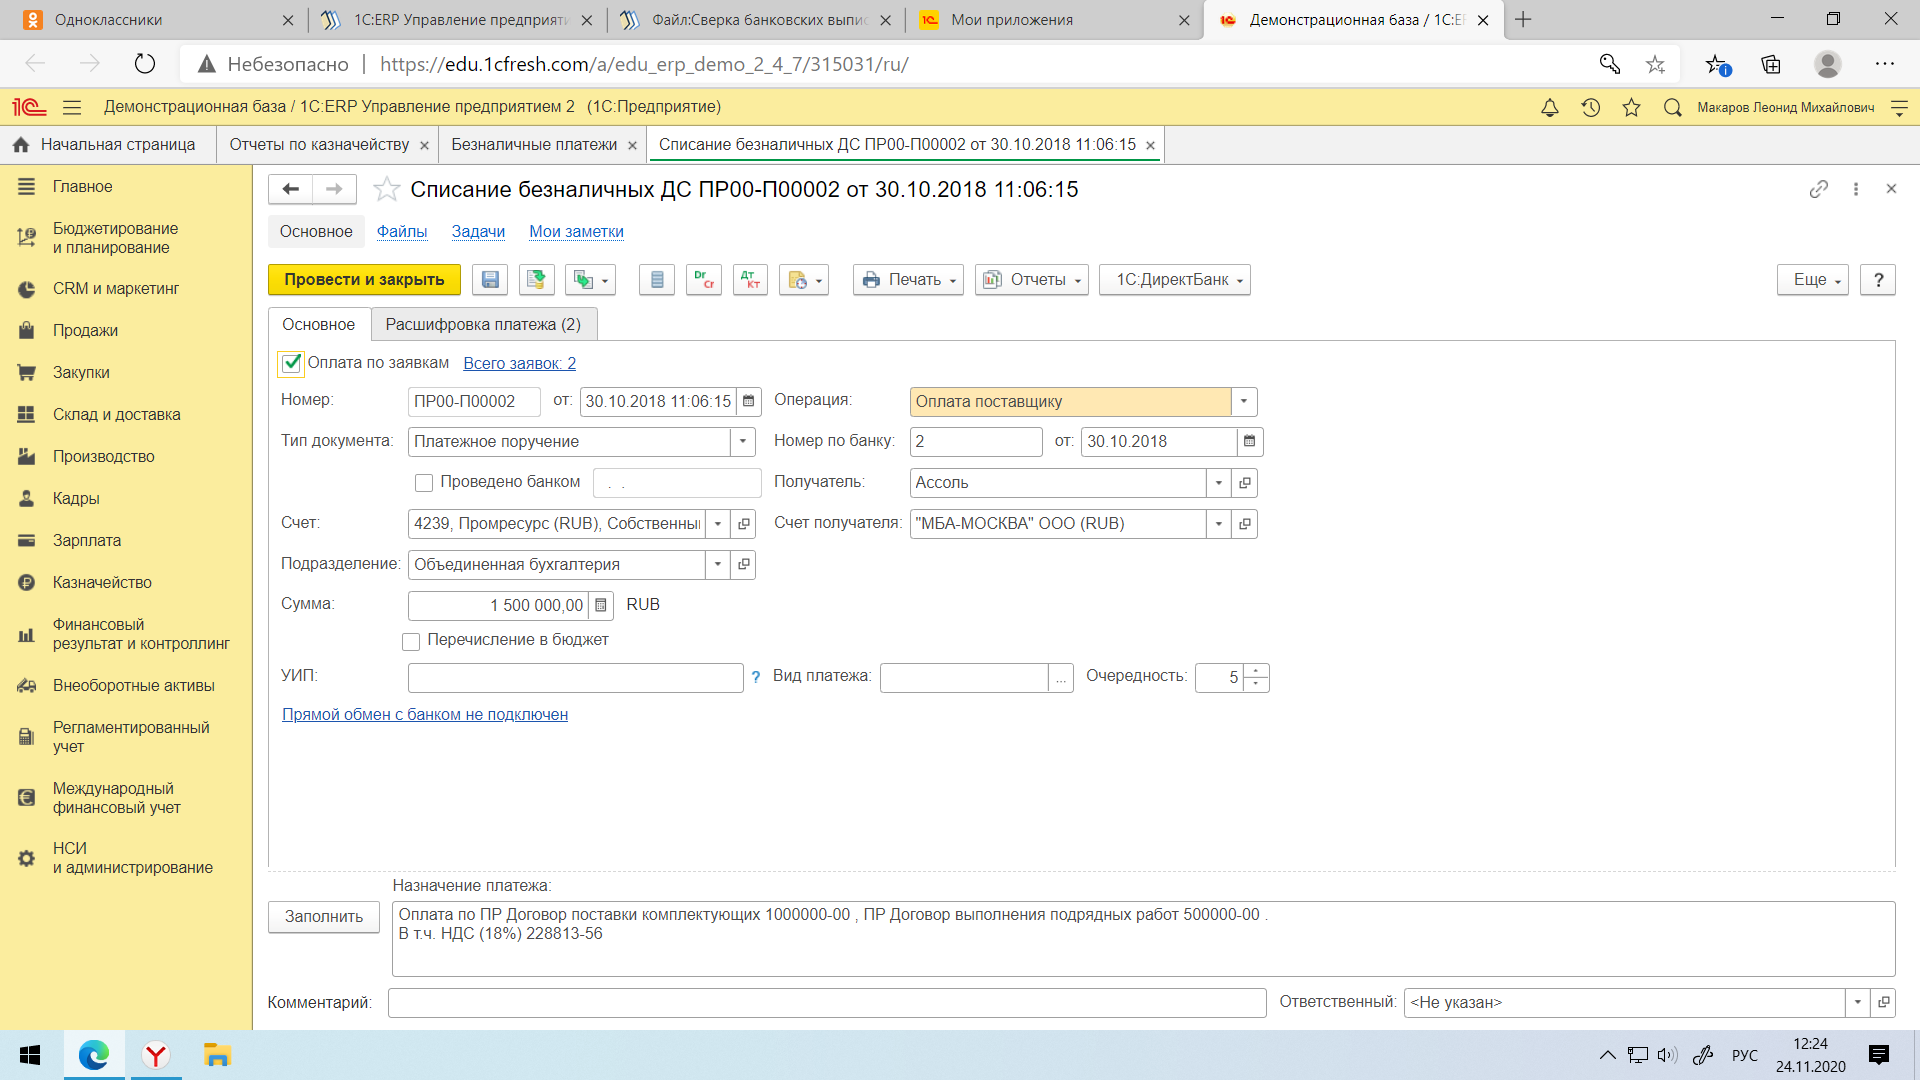Open the 1С:ДиректБанк dropdown
This screenshot has height=1080, width=1920.
(1175, 280)
